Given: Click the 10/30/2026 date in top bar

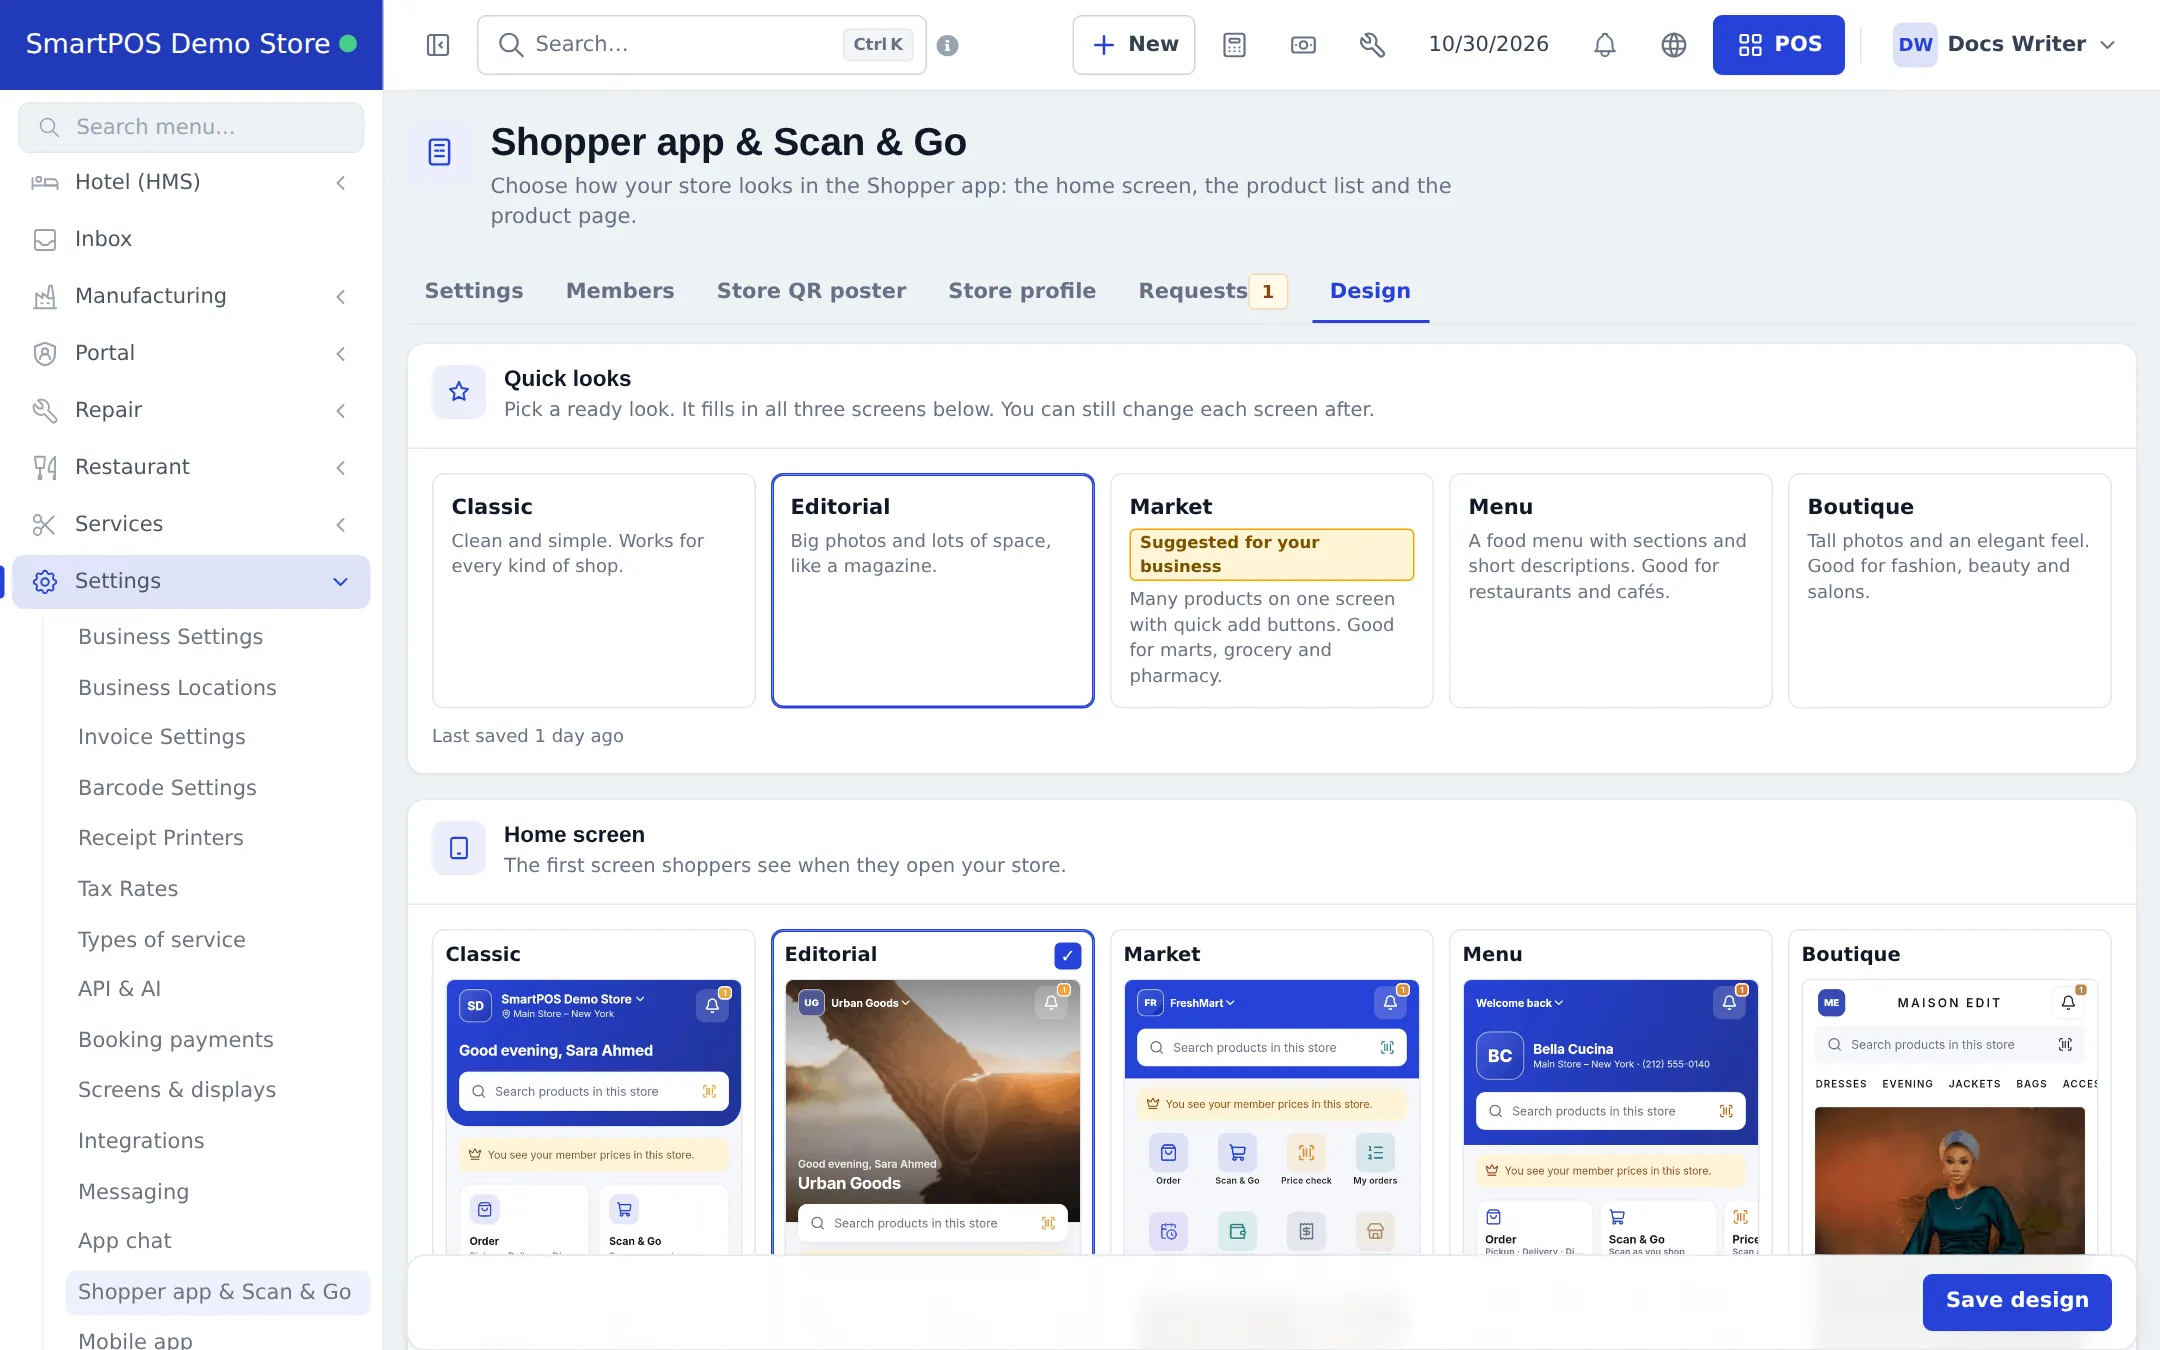Looking at the screenshot, I should pos(1488,45).
